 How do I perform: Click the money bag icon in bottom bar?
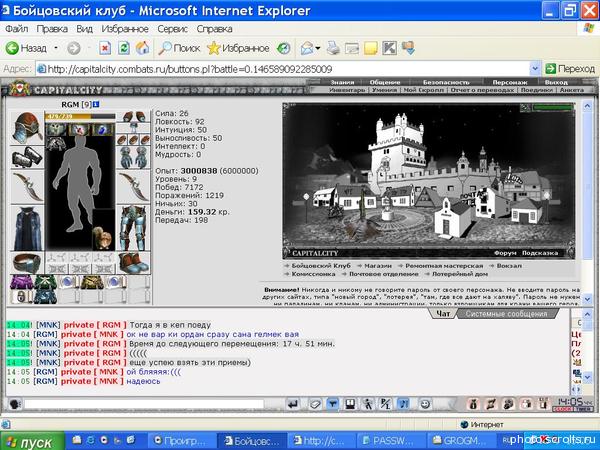click(x=473, y=404)
